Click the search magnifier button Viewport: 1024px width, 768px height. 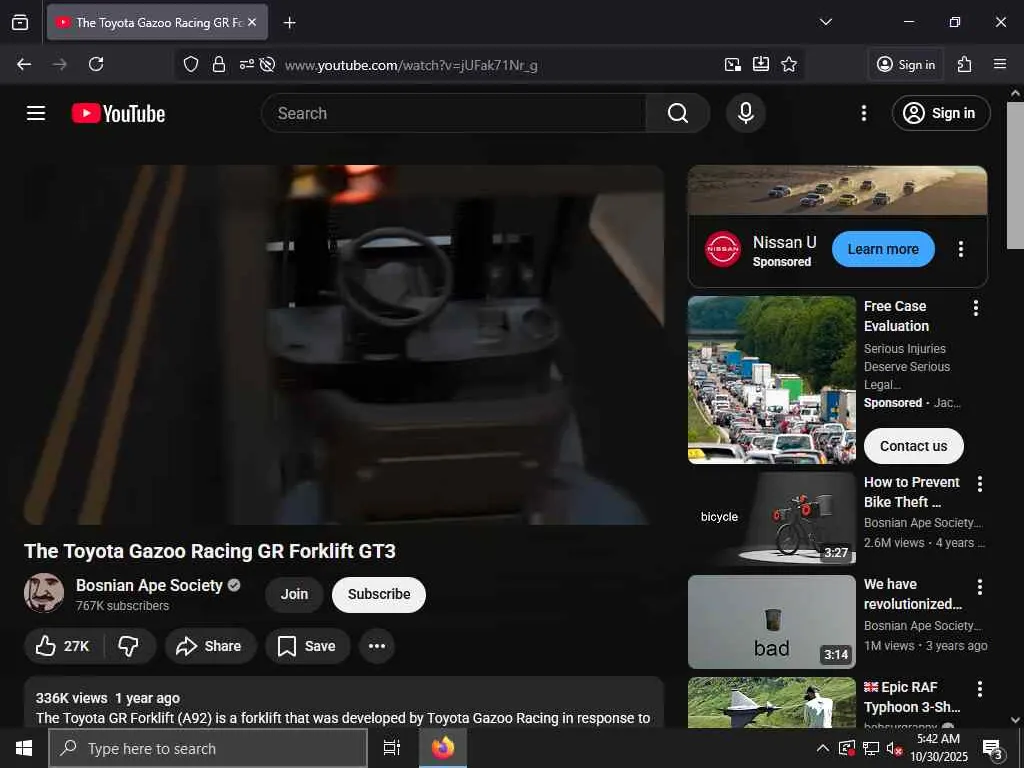coord(678,113)
